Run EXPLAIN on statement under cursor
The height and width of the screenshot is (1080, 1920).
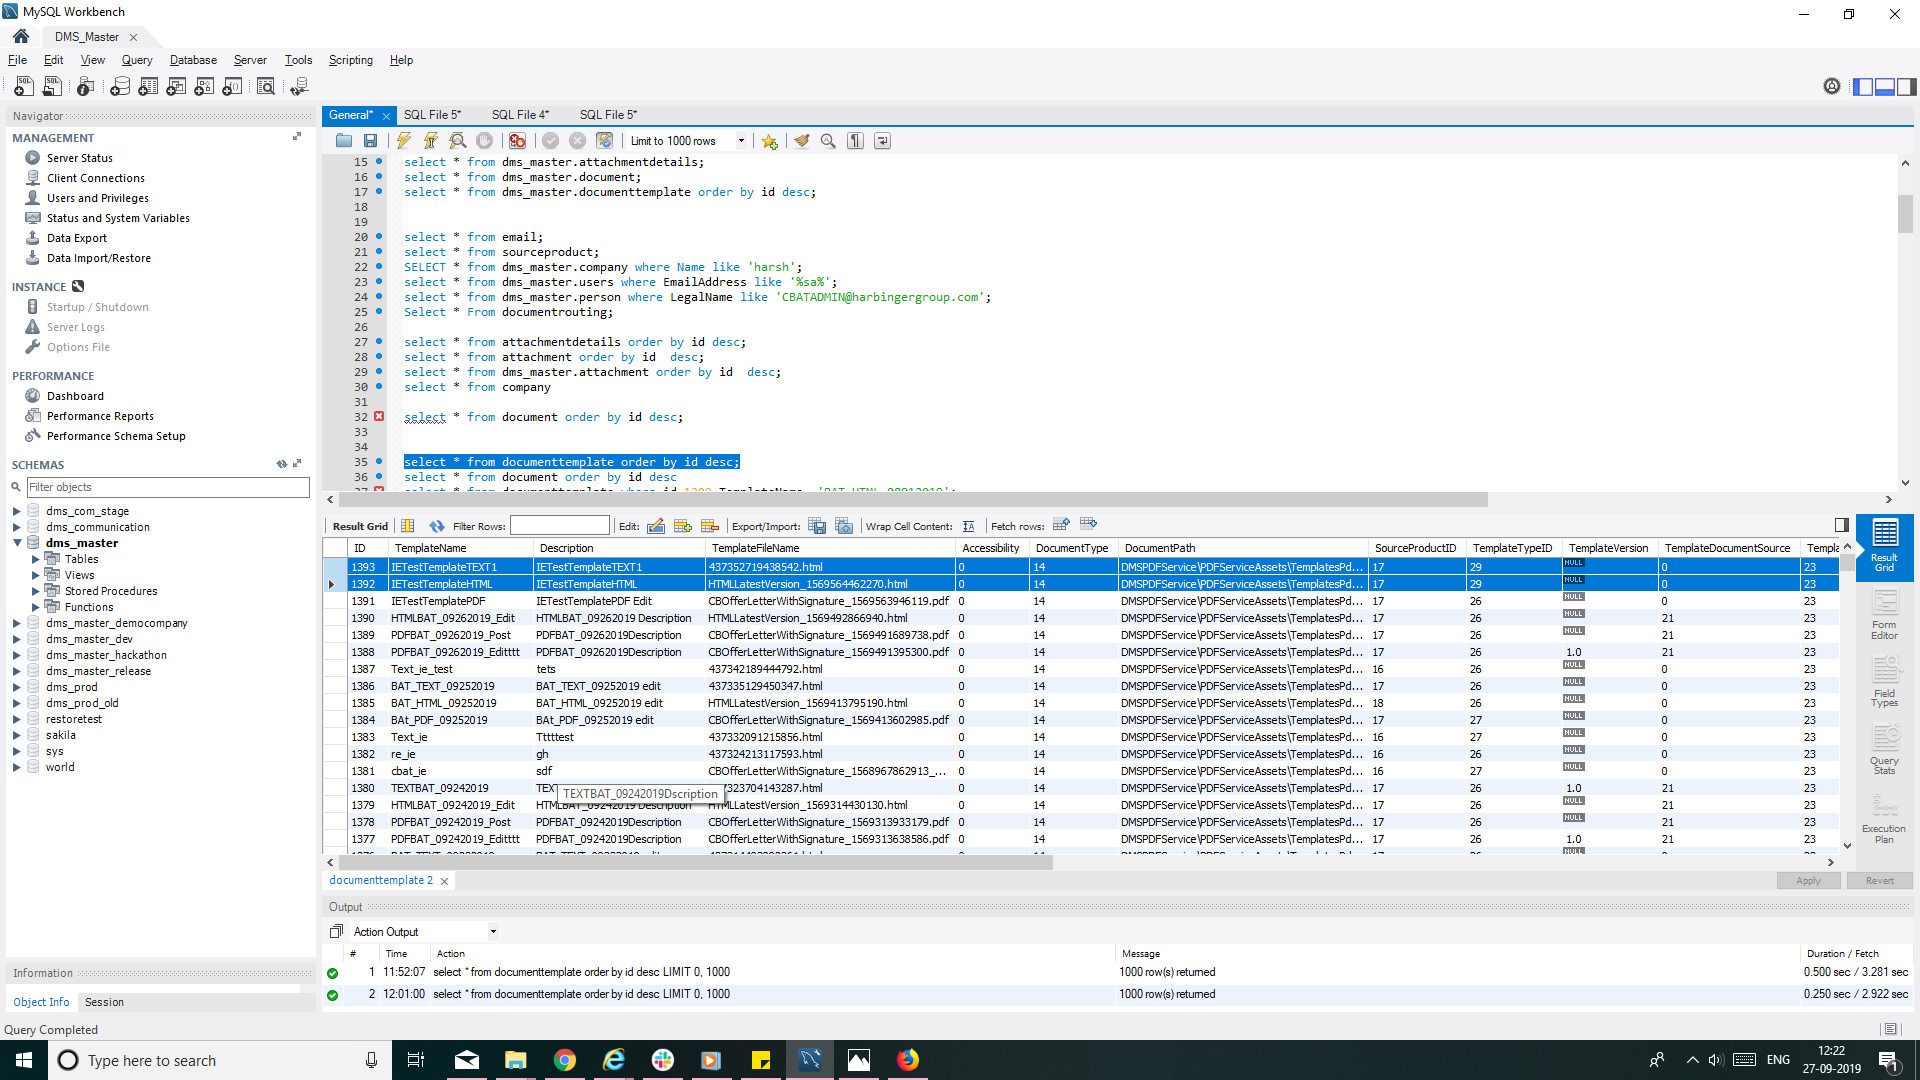pos(458,141)
